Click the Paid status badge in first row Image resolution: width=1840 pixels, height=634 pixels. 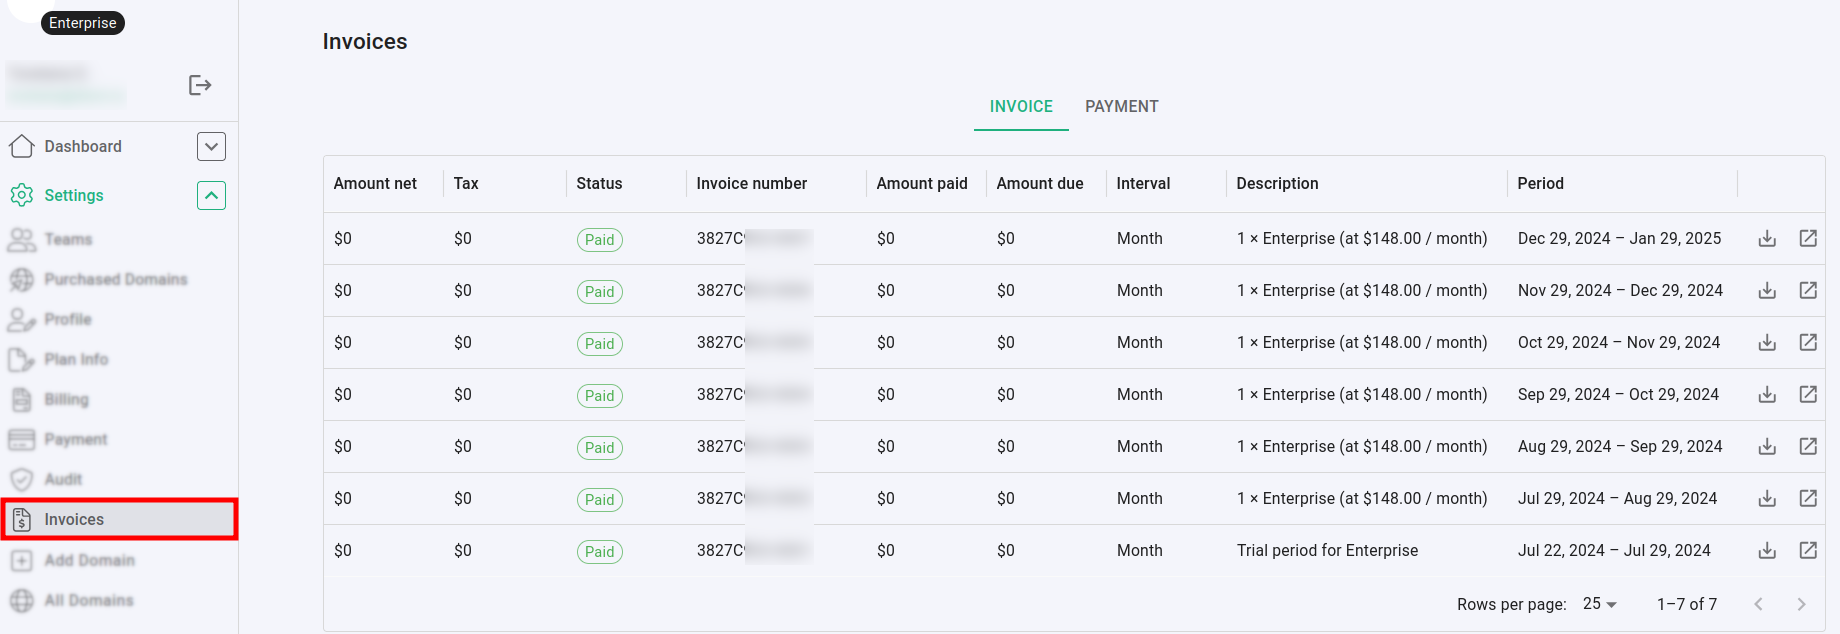599,240
